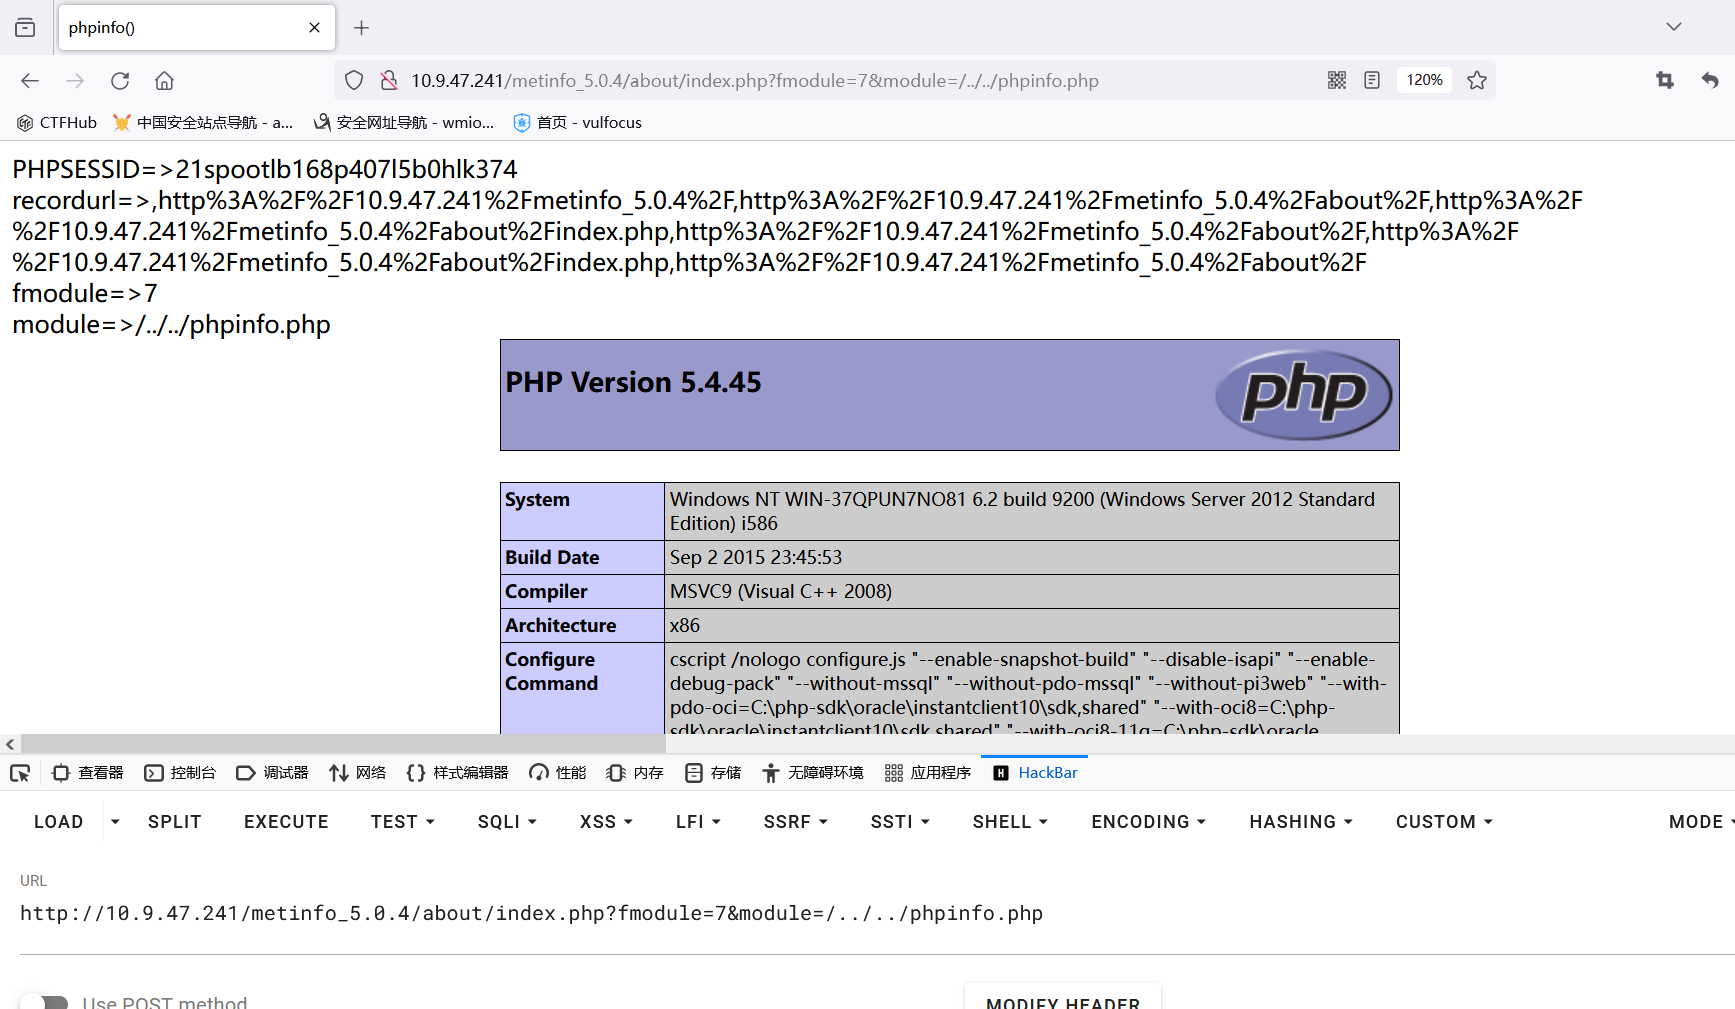Go forward one page
This screenshot has width=1735, height=1009.
[x=75, y=81]
